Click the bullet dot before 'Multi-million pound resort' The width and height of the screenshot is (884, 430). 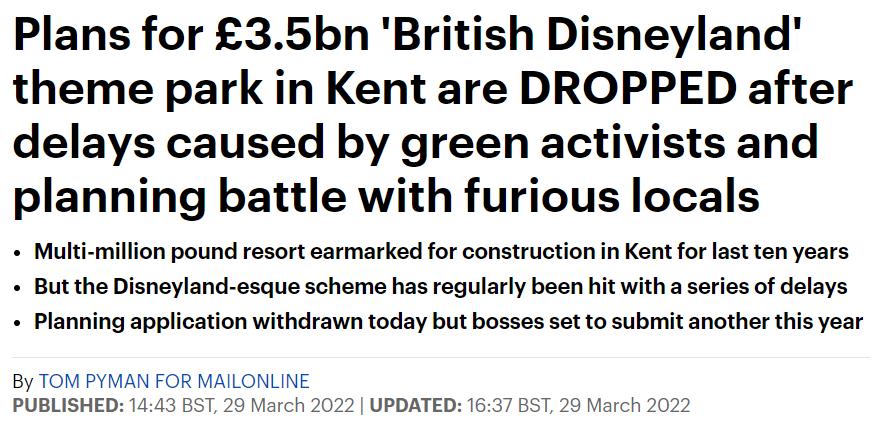click(x=18, y=253)
